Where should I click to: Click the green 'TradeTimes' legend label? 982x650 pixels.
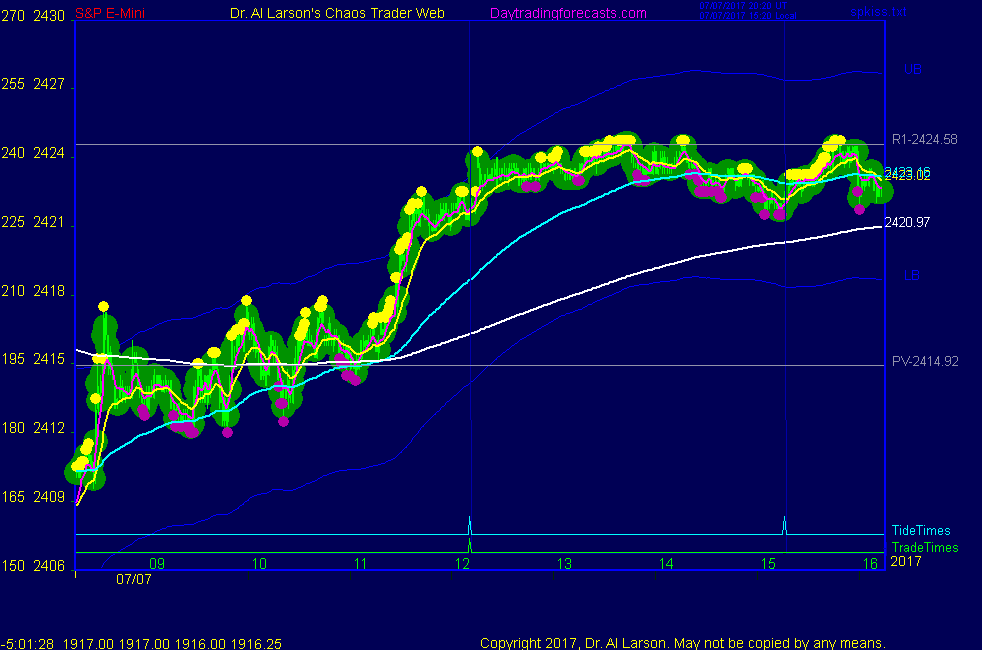925,547
